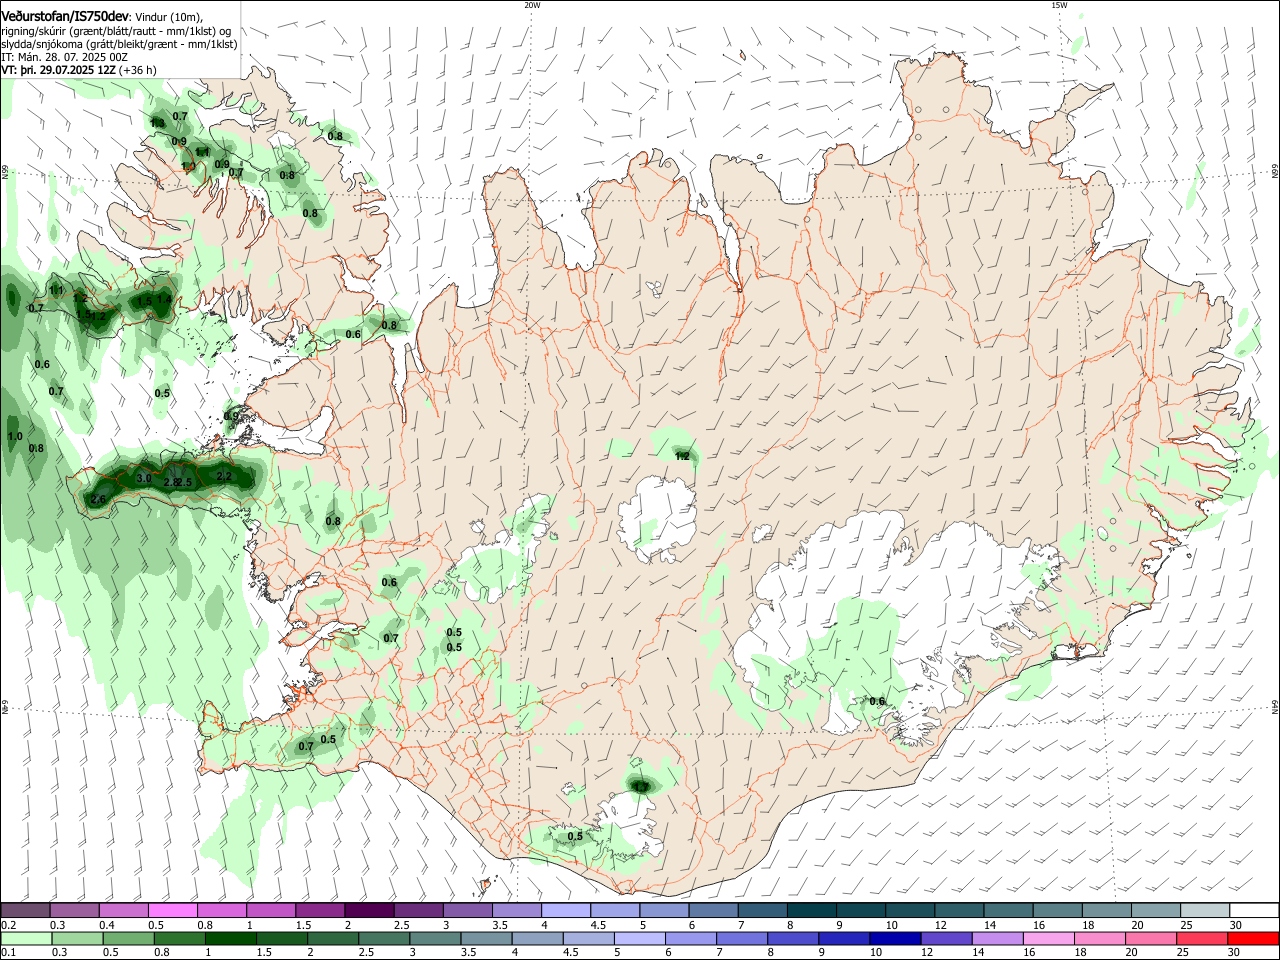1280x960 pixels.
Task: Select the bright magenta 0.5–0.8 snow swatch
Action: point(173,911)
